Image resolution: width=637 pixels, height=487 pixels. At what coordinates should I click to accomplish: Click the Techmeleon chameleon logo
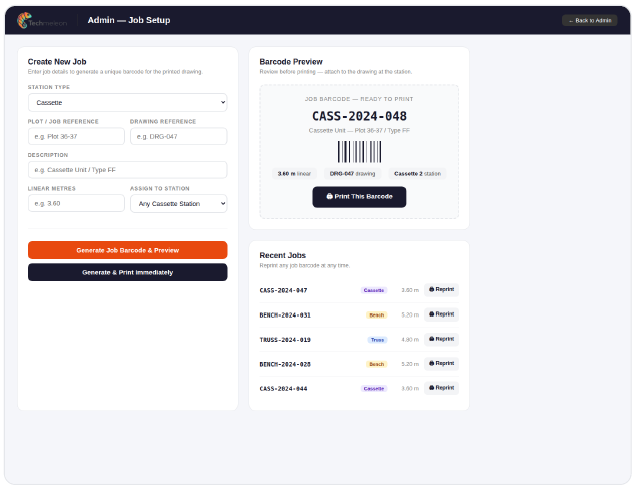point(42,20)
